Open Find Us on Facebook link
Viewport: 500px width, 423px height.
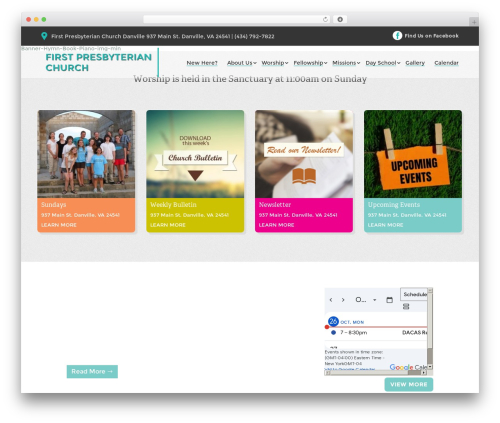tap(431, 36)
